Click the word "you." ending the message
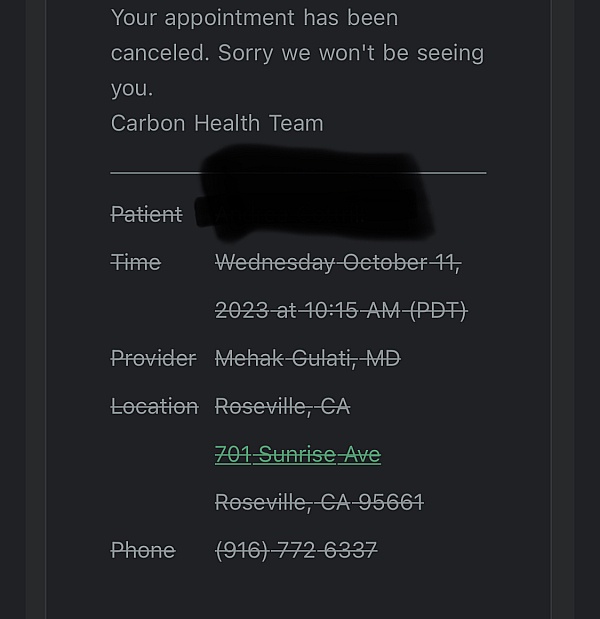The height and width of the screenshot is (619, 600). [132, 88]
